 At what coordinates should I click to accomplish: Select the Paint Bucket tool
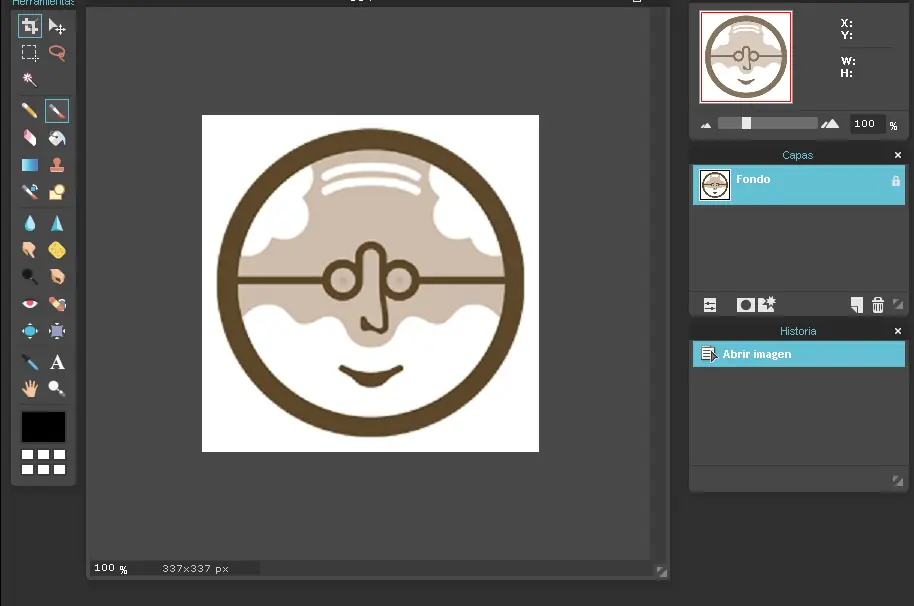(x=57, y=138)
